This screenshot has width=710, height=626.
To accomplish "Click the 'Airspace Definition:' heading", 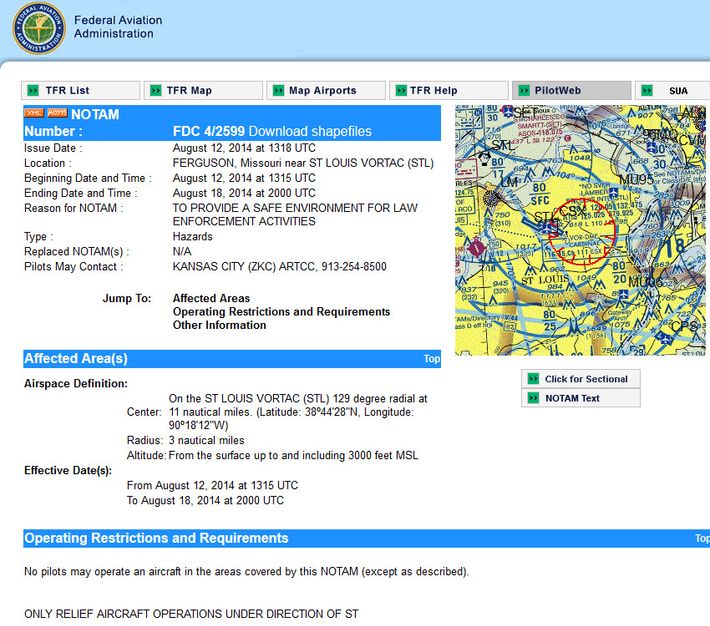I will click(x=76, y=384).
